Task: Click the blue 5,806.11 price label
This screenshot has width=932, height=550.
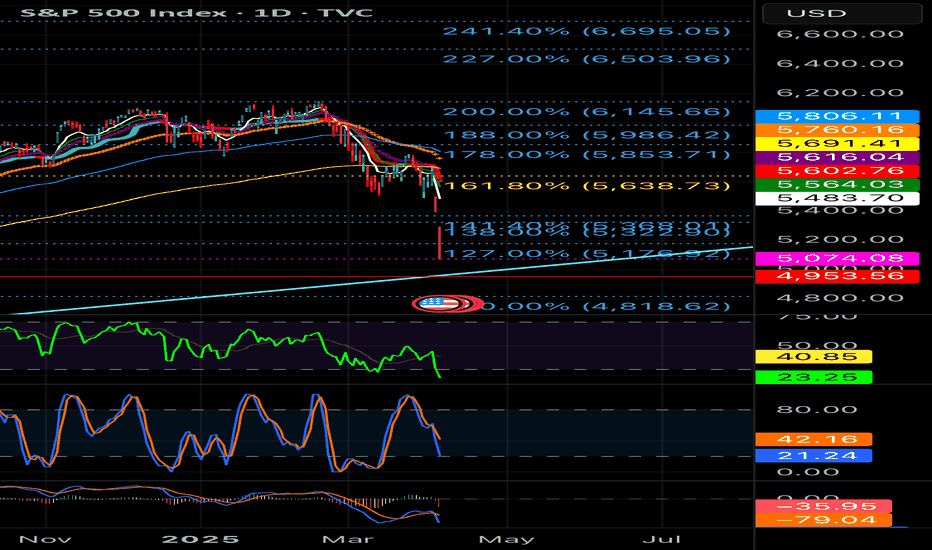Action: click(837, 116)
